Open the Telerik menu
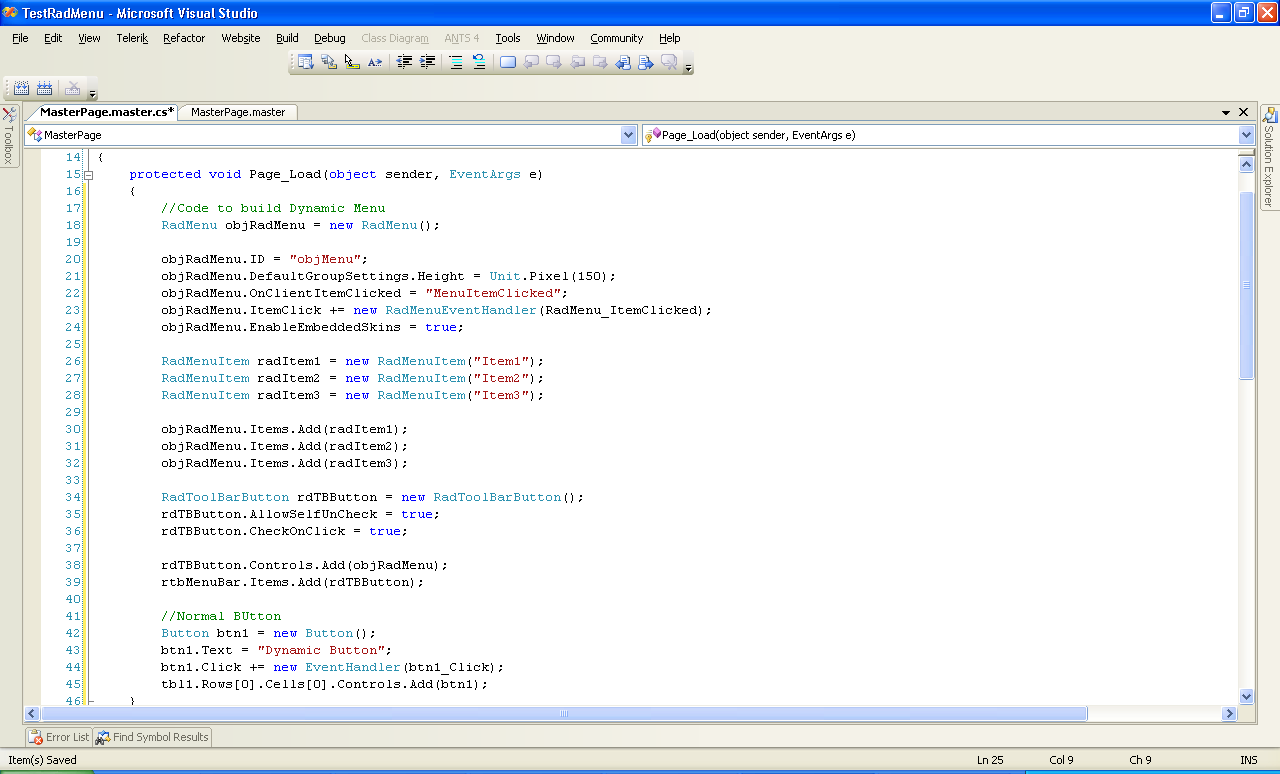Screen dimensions: 1280x774 (x=132, y=38)
